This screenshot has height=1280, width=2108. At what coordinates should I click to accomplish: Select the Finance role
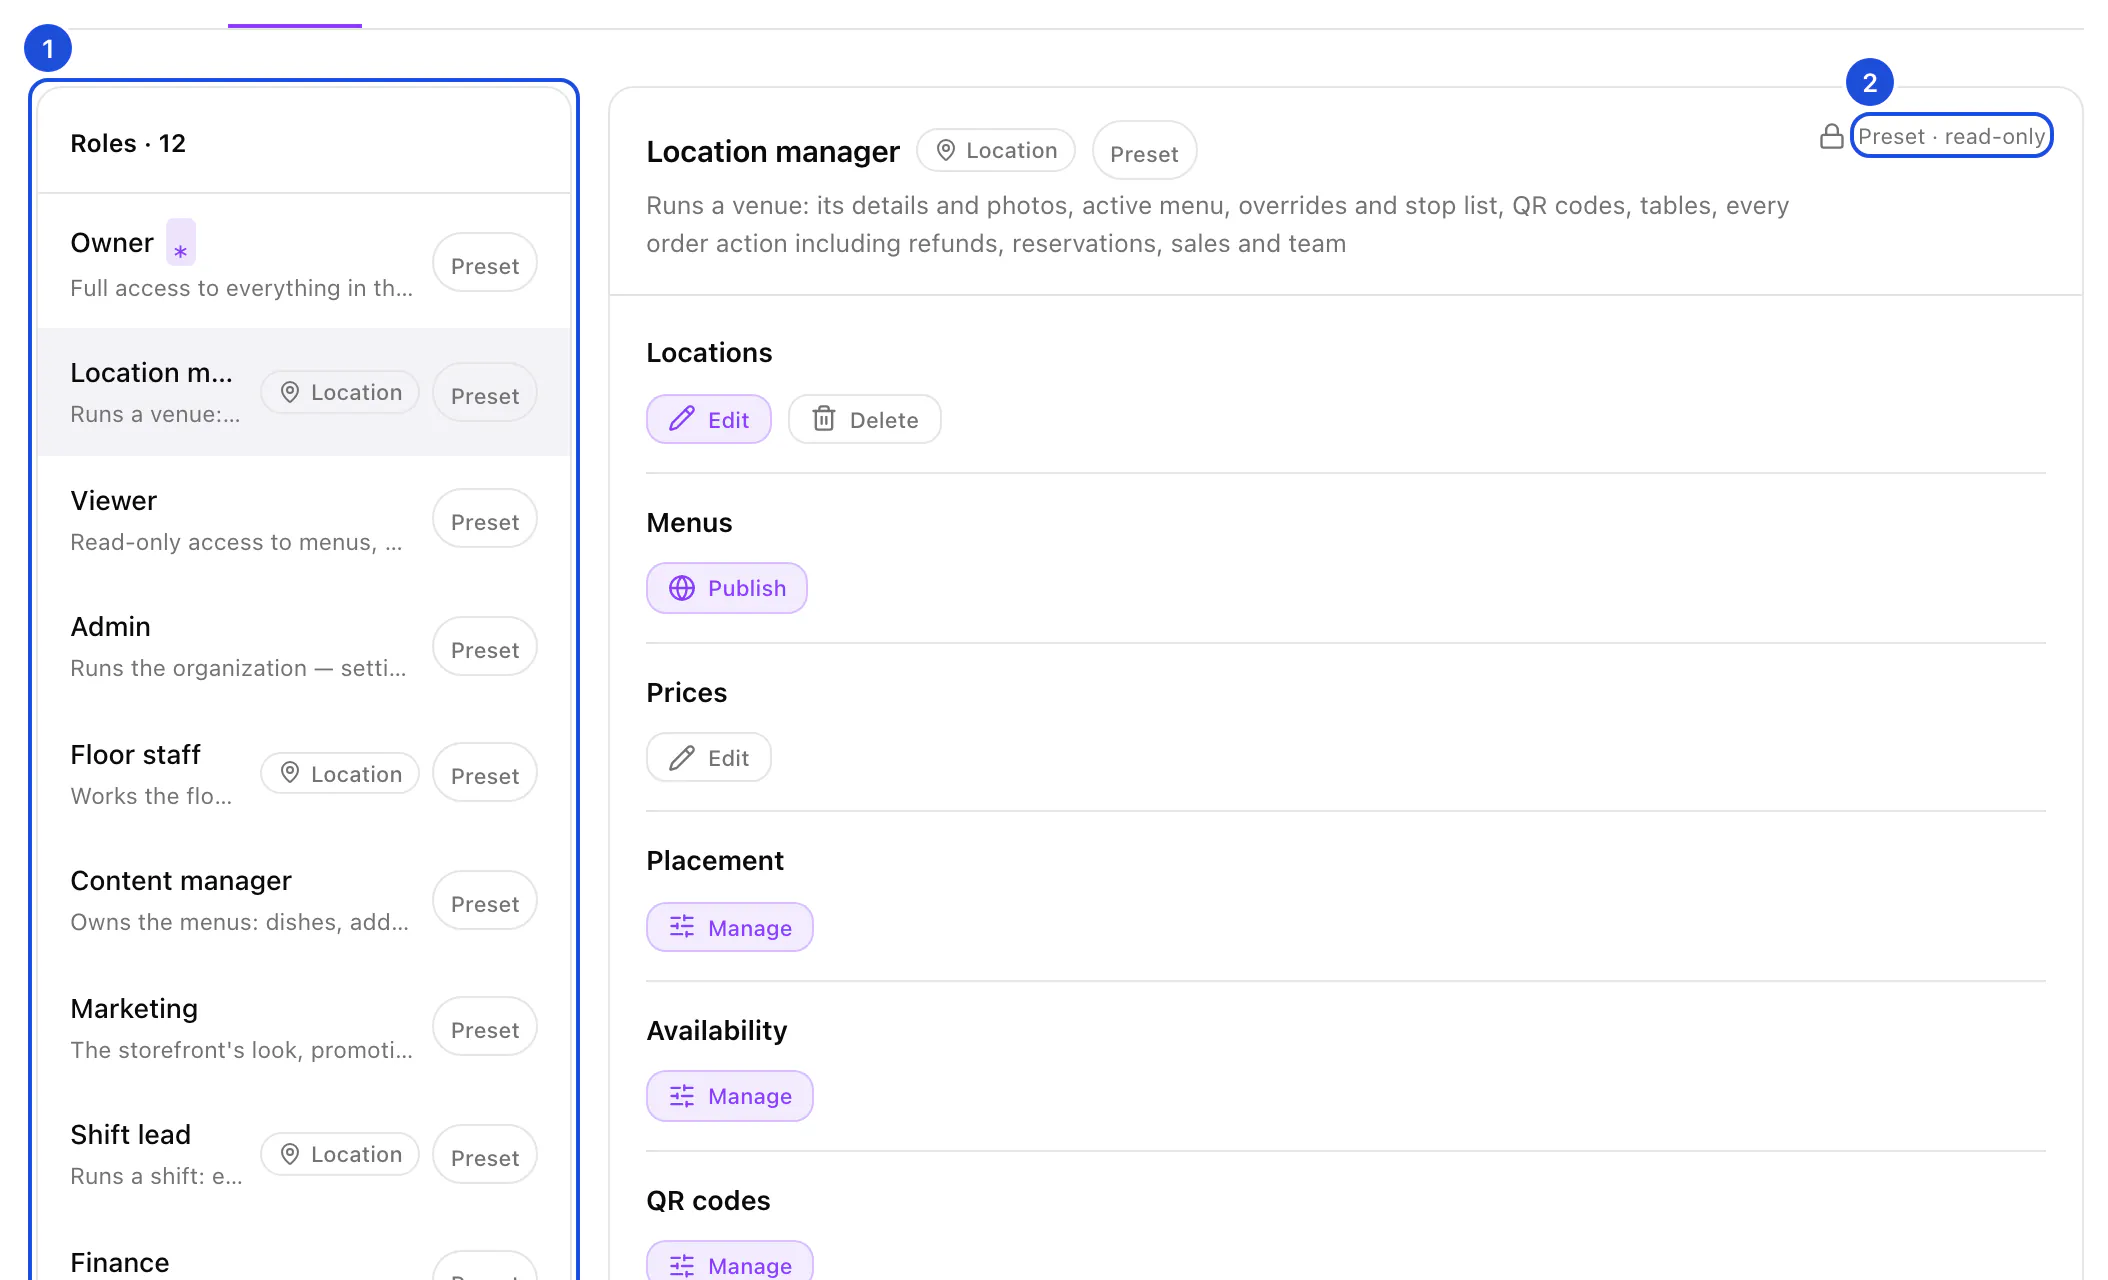(x=304, y=1250)
